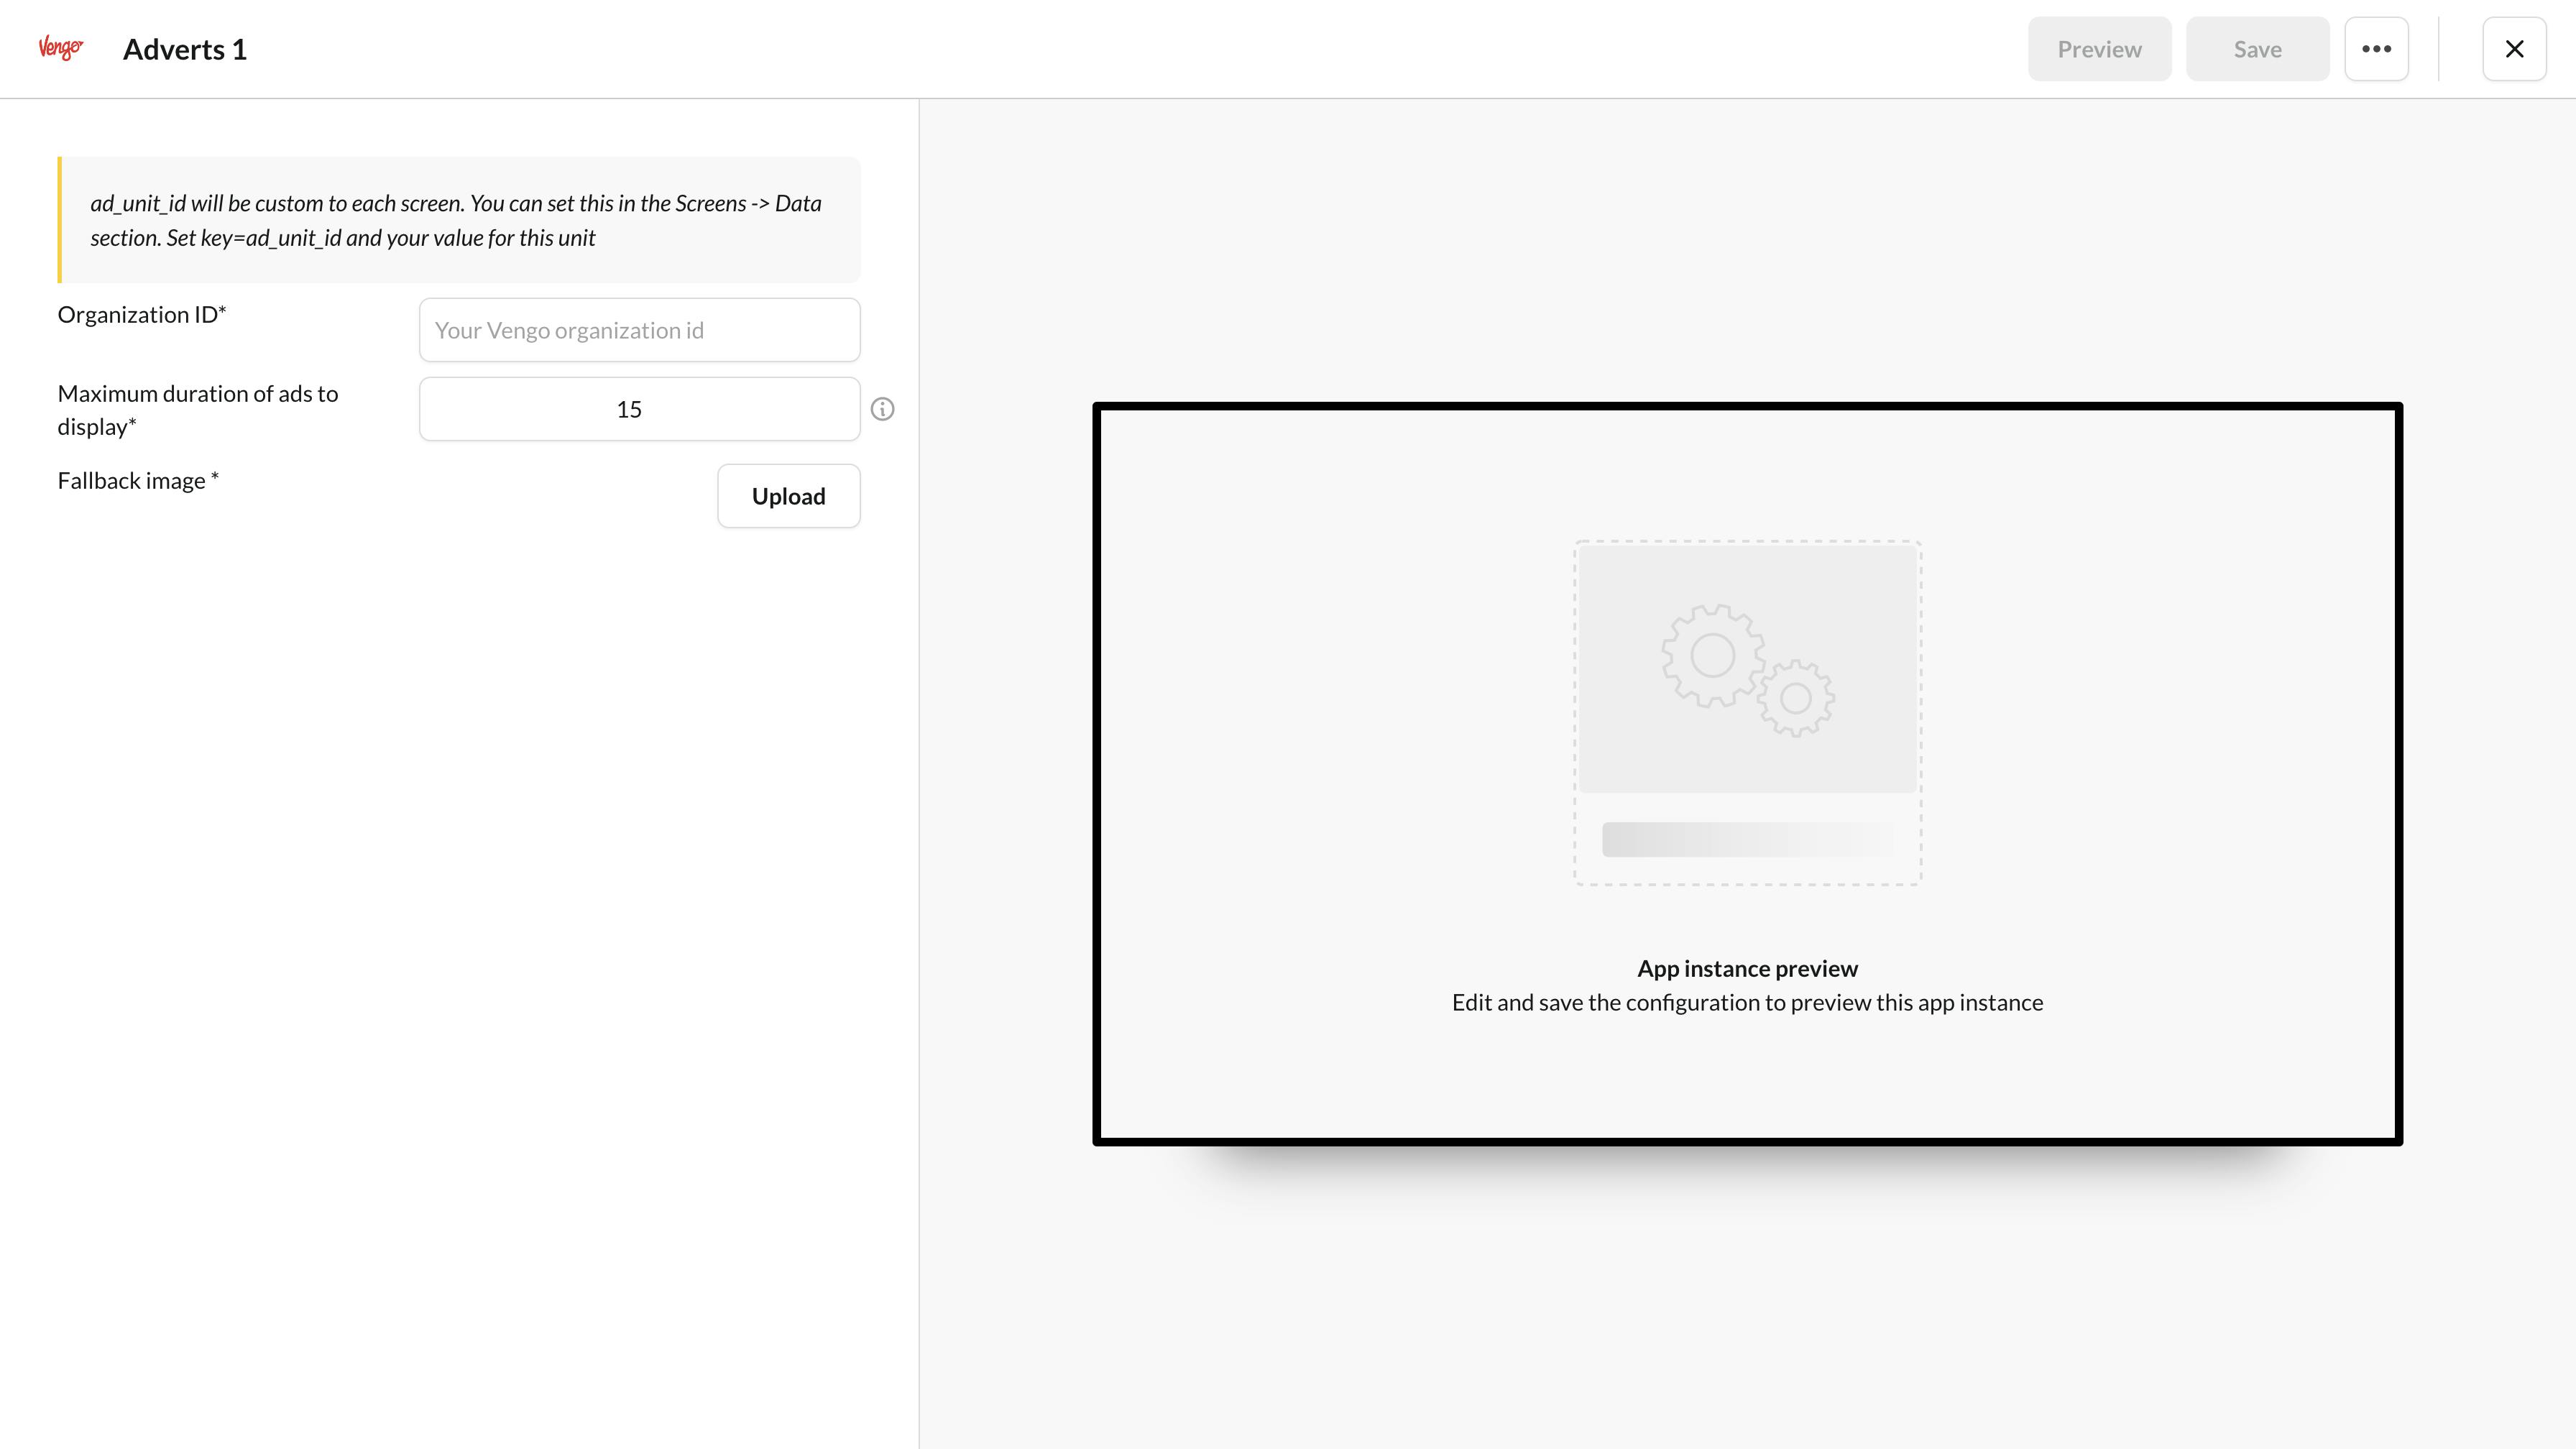Image resolution: width=2576 pixels, height=1449 pixels.
Task: Focus the Organization ID input field
Action: tap(639, 330)
